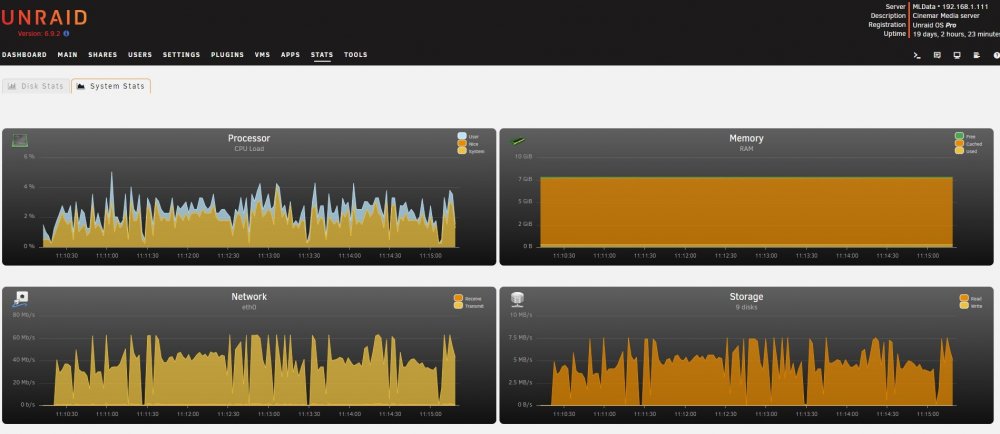Viewport: 1000px width, 434px height.
Task: Open the Settings menu
Action: [181, 55]
